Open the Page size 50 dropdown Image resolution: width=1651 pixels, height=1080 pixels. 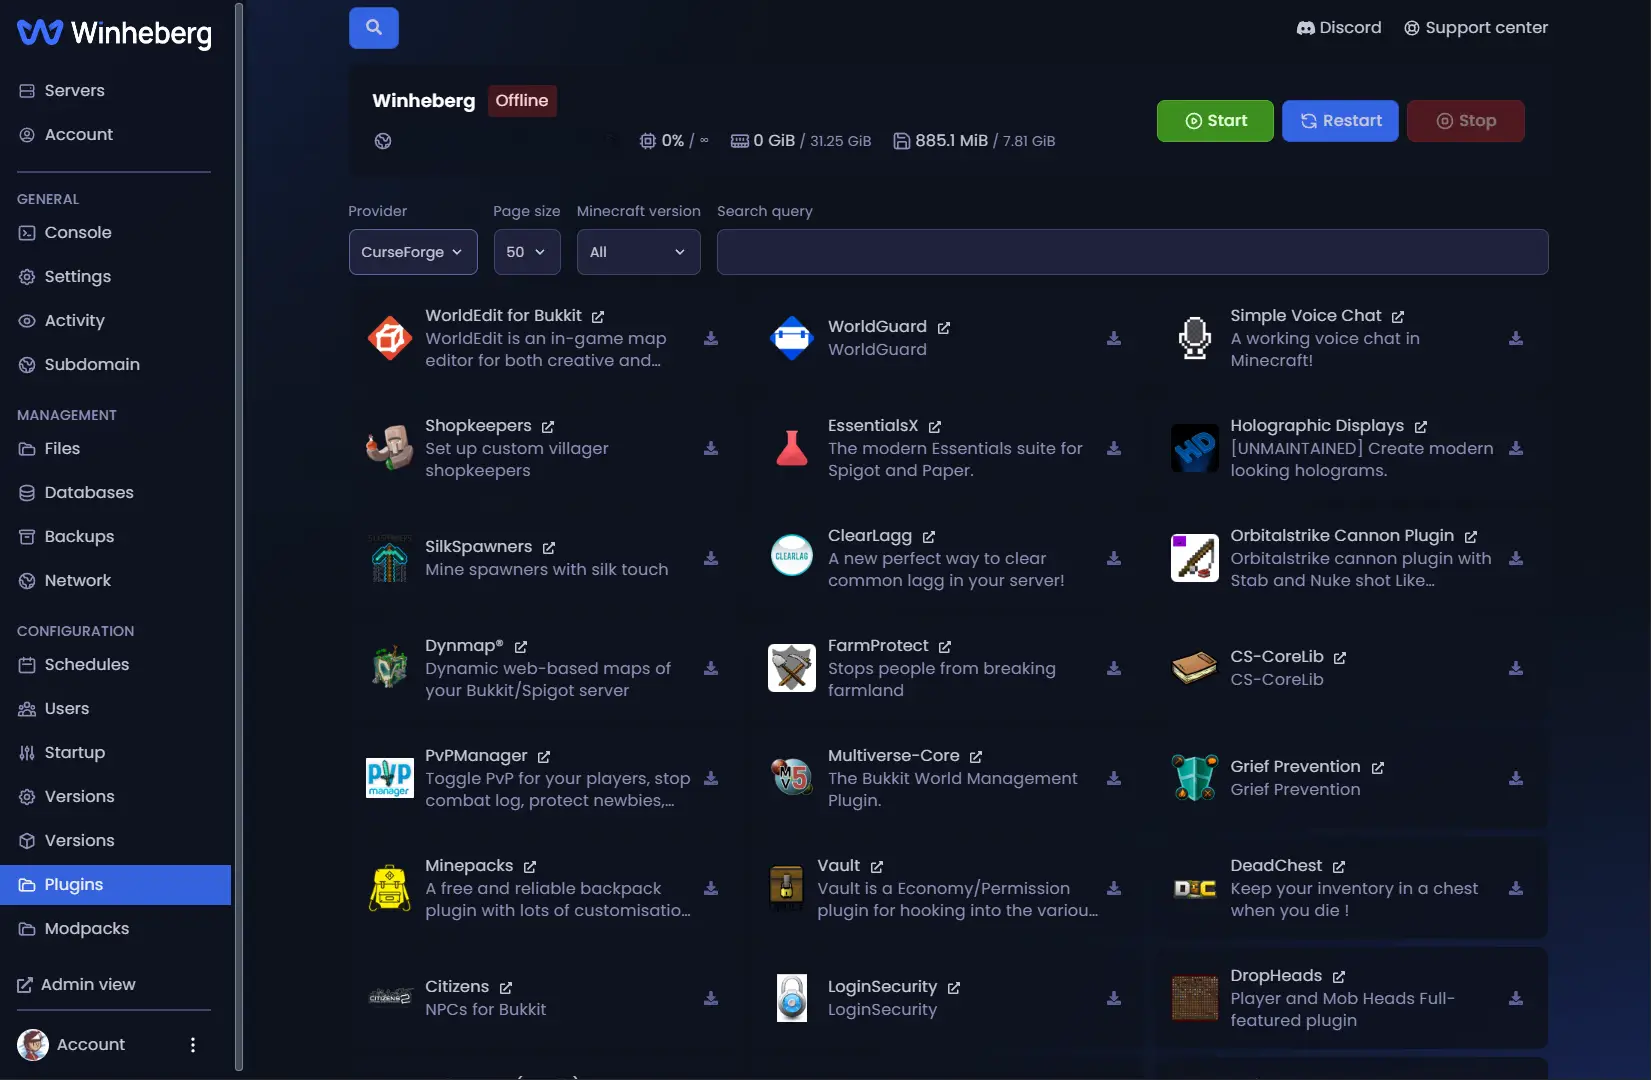(x=527, y=252)
